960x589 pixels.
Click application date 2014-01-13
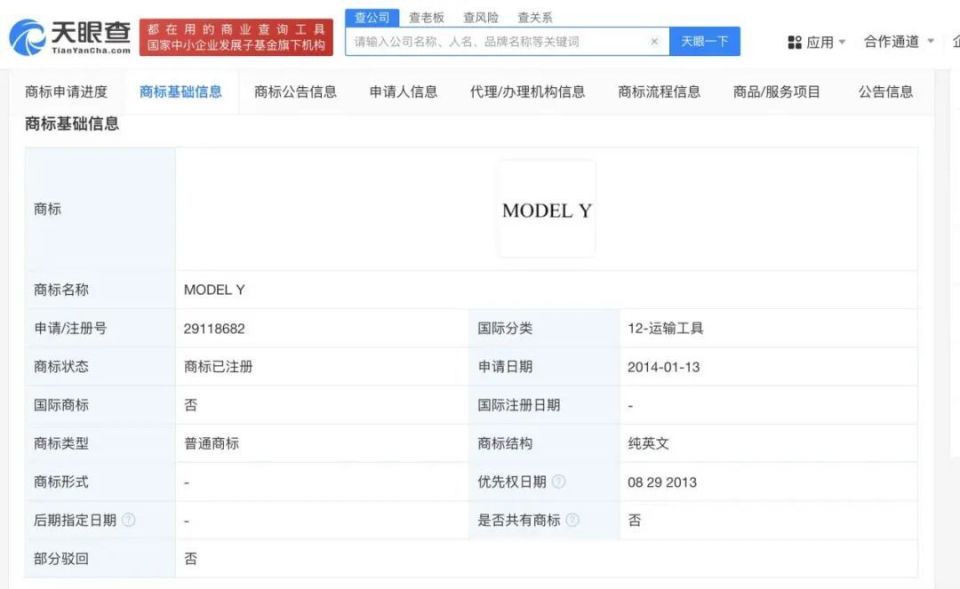(663, 367)
